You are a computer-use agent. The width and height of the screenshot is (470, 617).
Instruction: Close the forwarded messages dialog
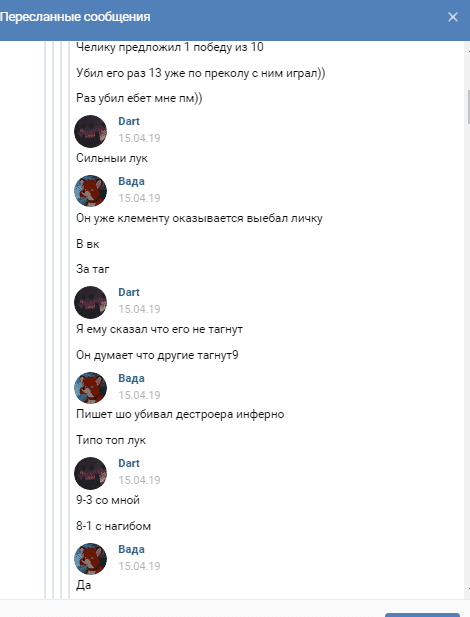tap(453, 17)
